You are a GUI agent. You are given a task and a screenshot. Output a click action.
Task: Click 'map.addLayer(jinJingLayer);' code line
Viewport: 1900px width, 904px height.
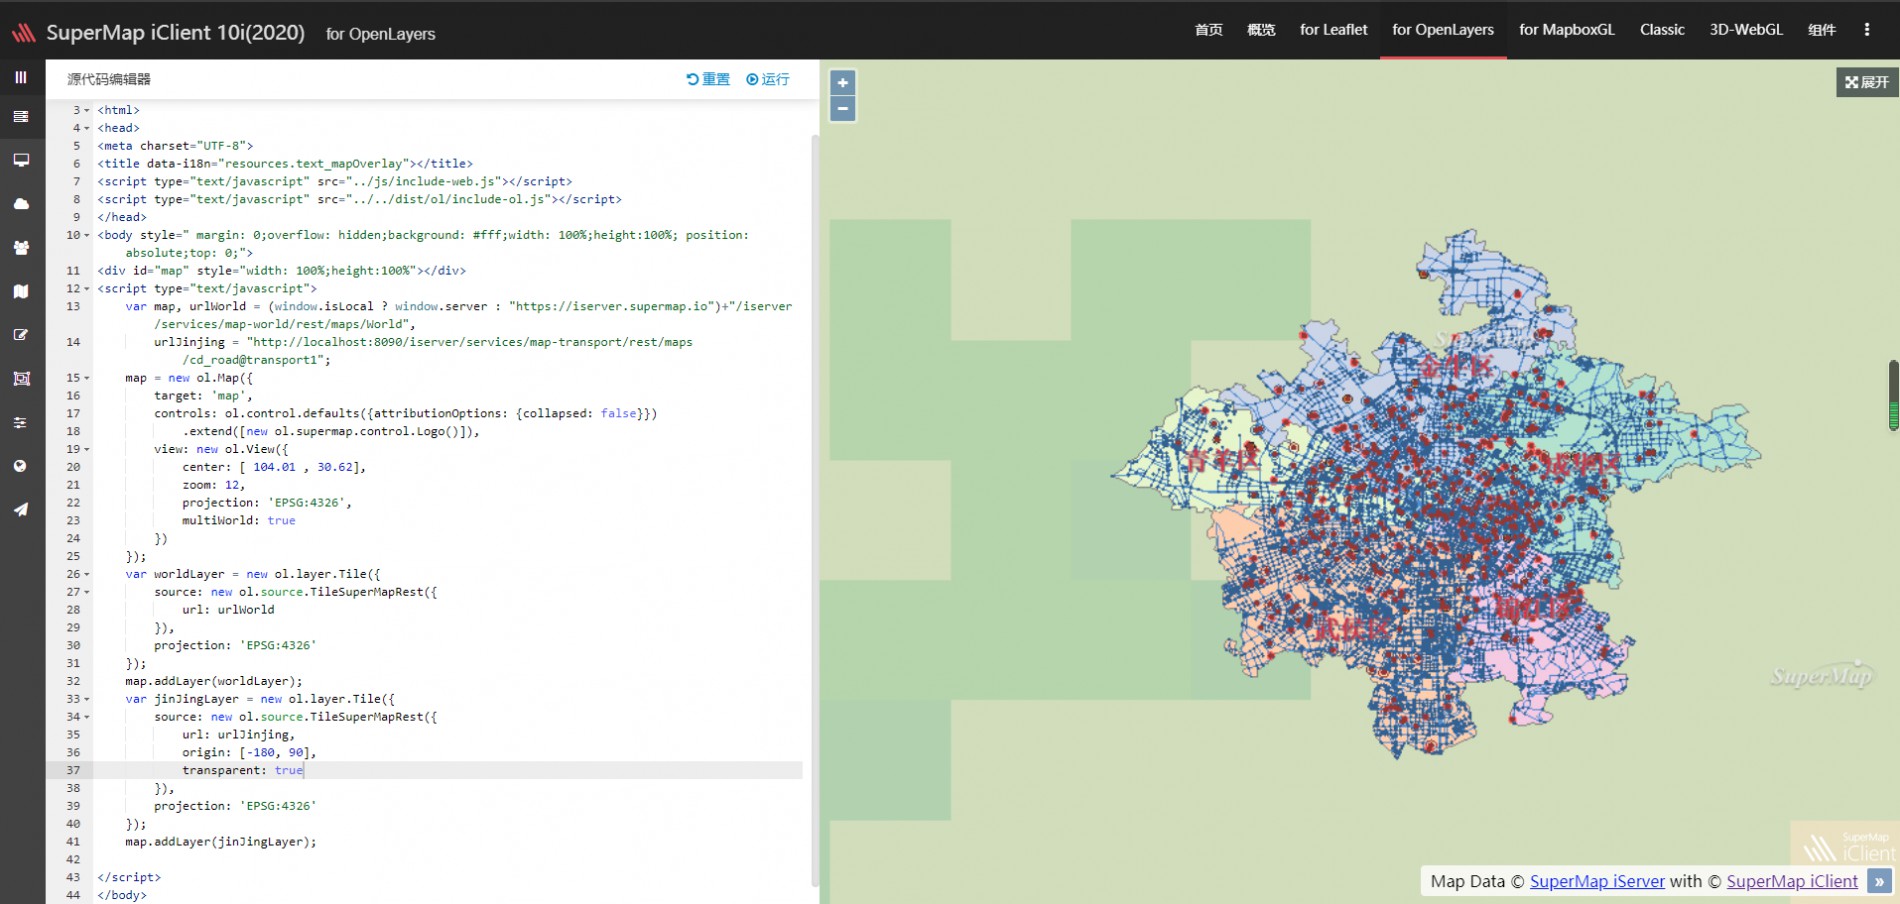click(220, 842)
